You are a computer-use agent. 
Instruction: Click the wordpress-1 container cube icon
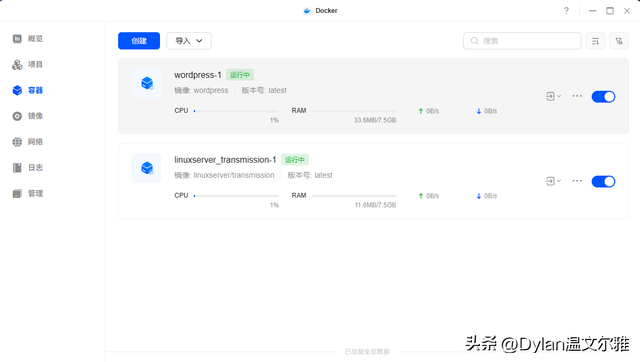click(147, 83)
